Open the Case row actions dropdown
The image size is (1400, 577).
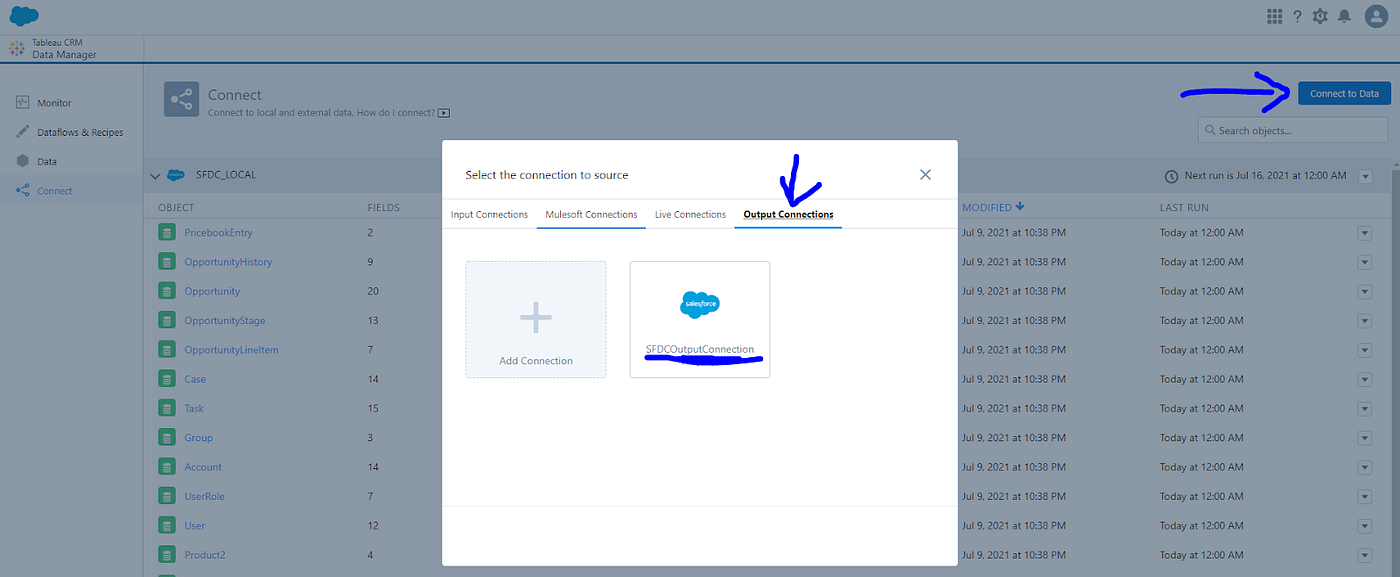(1365, 379)
